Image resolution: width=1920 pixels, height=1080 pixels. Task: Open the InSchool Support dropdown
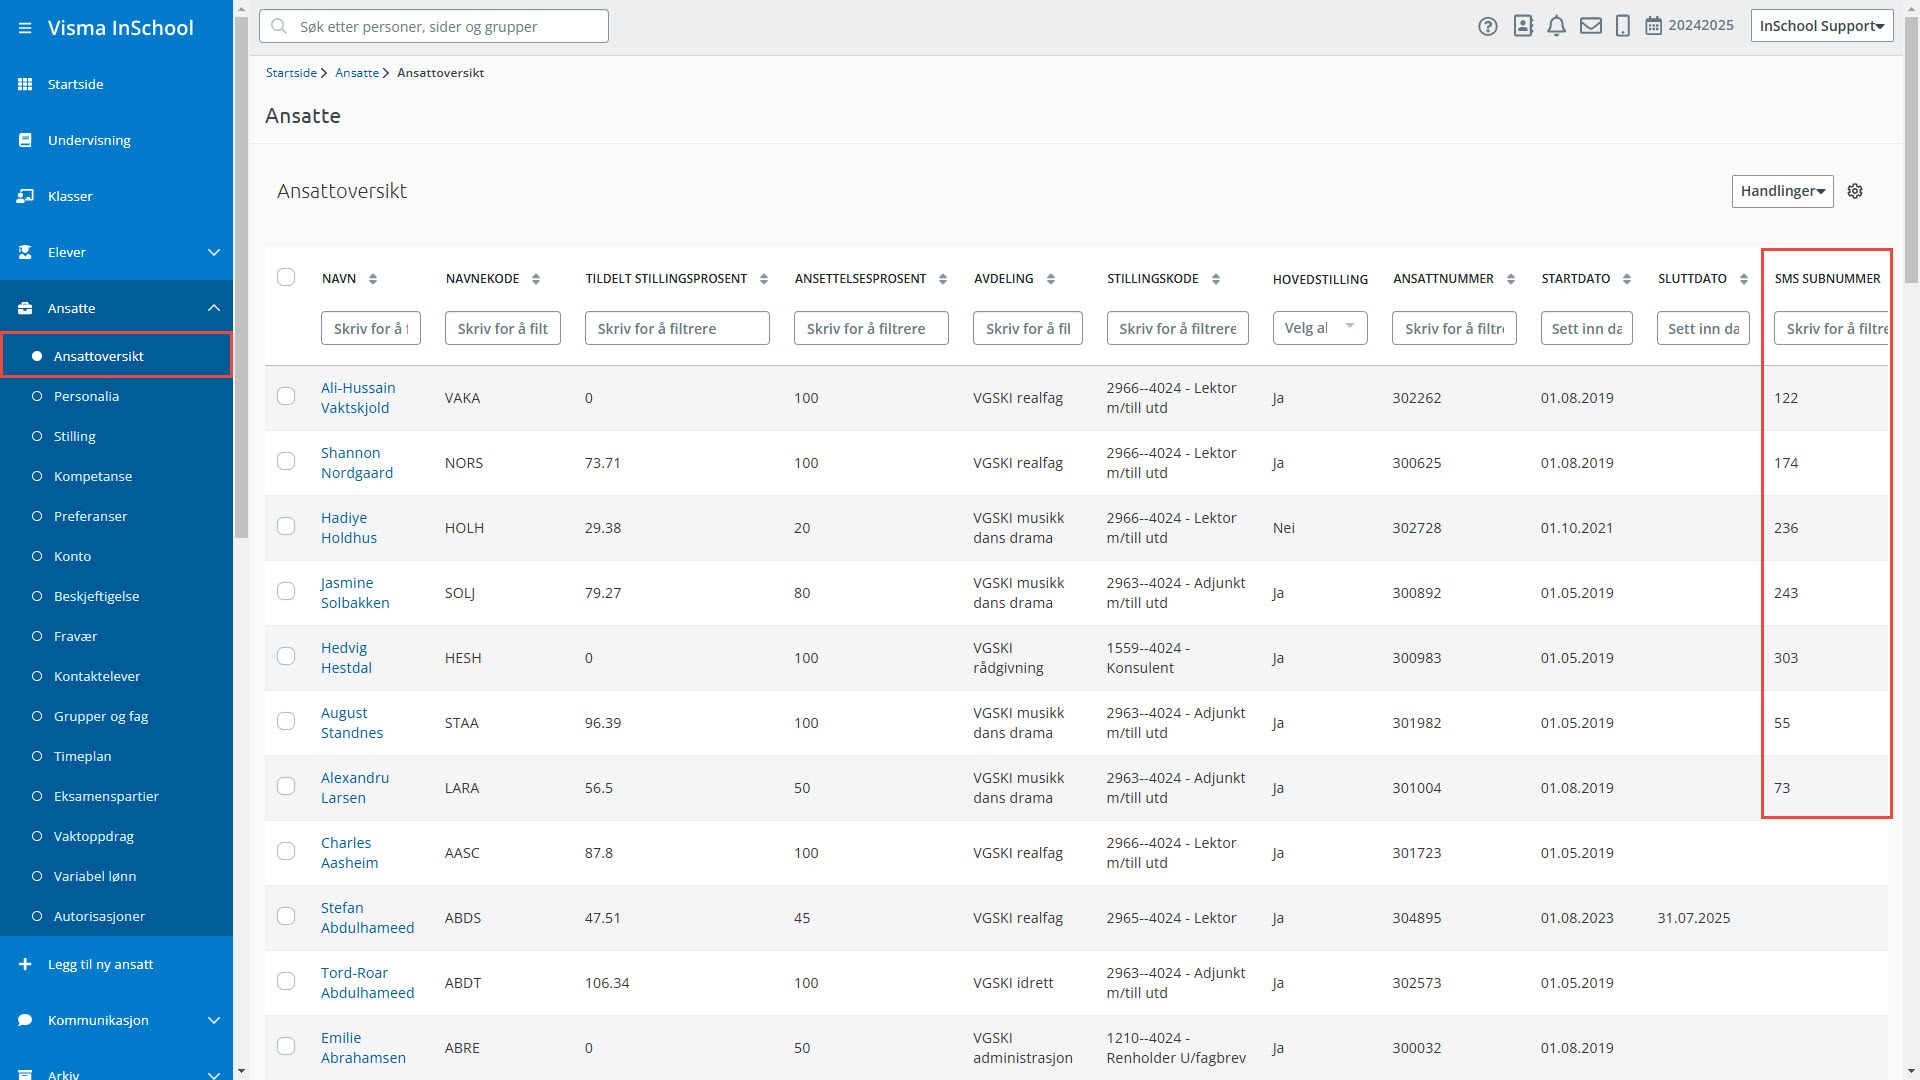(x=1822, y=26)
